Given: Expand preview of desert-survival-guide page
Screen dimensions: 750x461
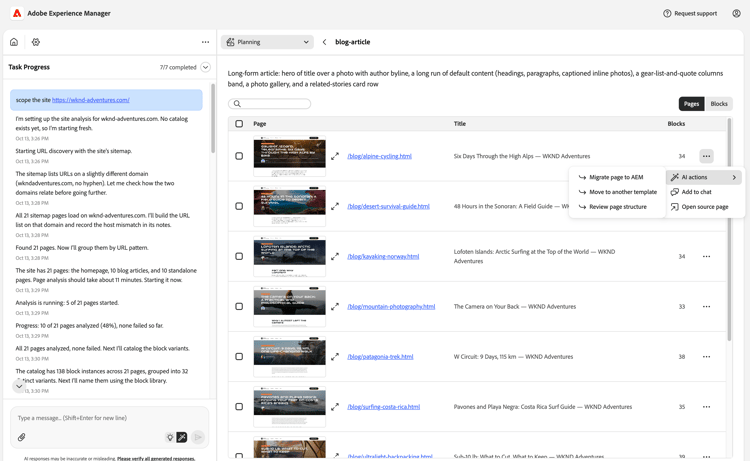Looking at the screenshot, I should click(335, 206).
